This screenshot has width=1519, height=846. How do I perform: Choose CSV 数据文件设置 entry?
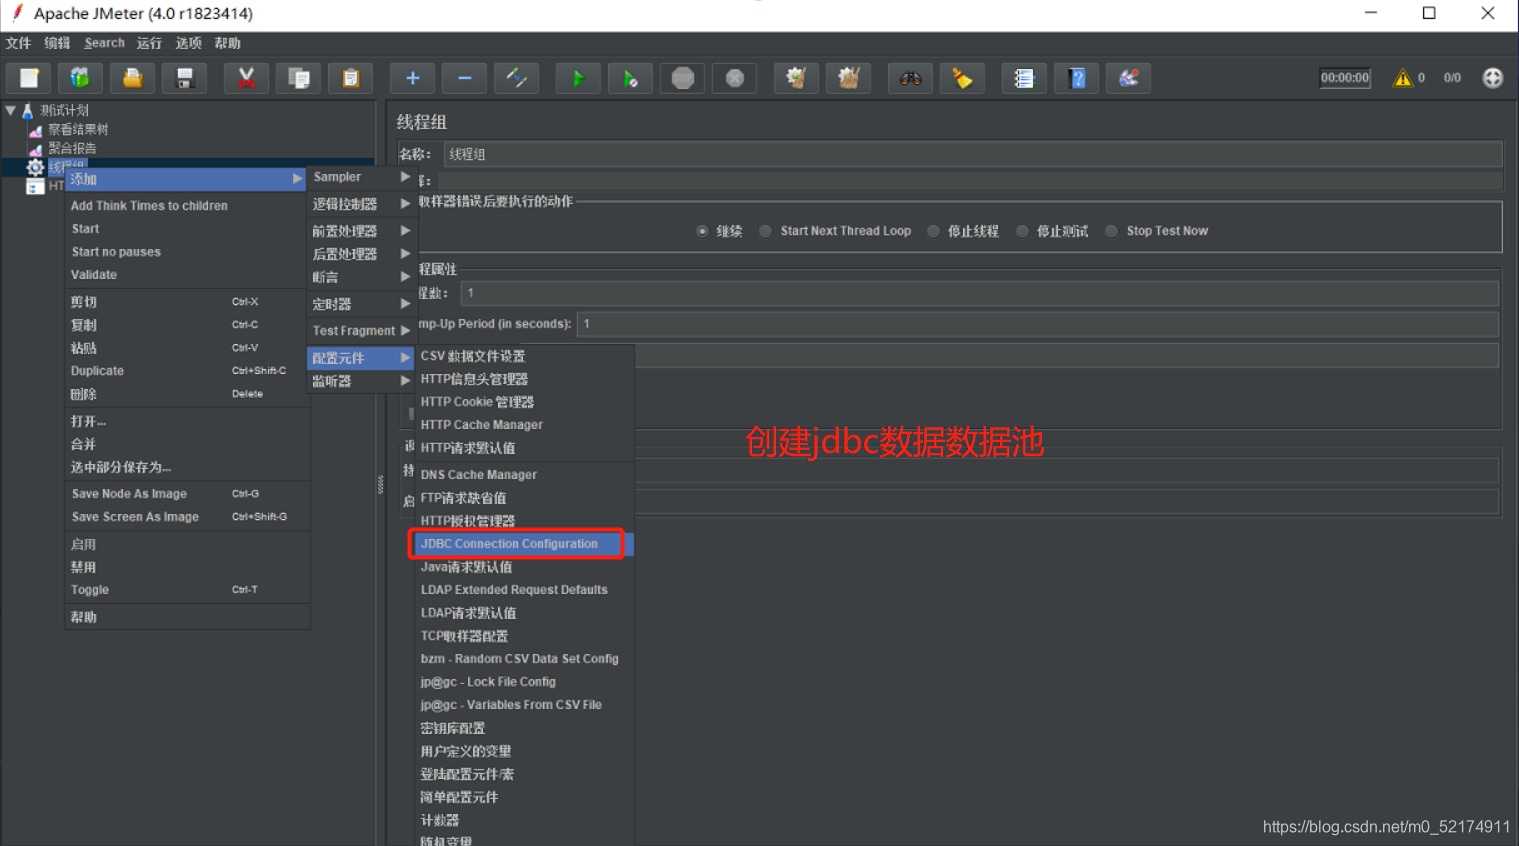(524, 356)
